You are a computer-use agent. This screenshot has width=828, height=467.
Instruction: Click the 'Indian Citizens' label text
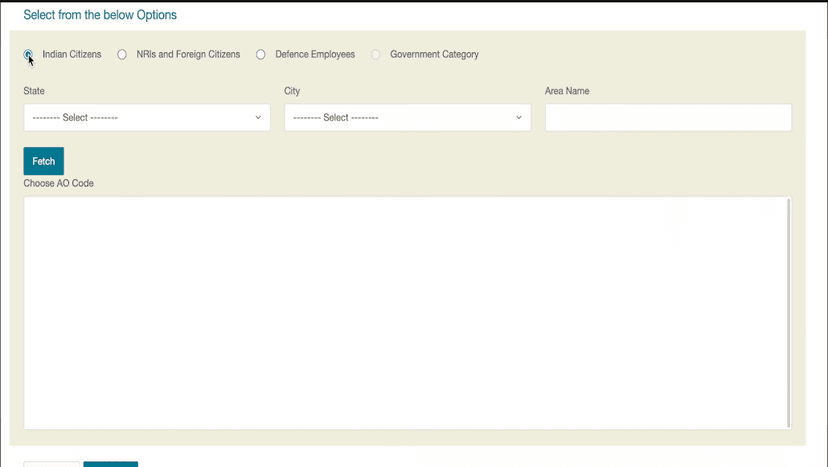[72, 55]
